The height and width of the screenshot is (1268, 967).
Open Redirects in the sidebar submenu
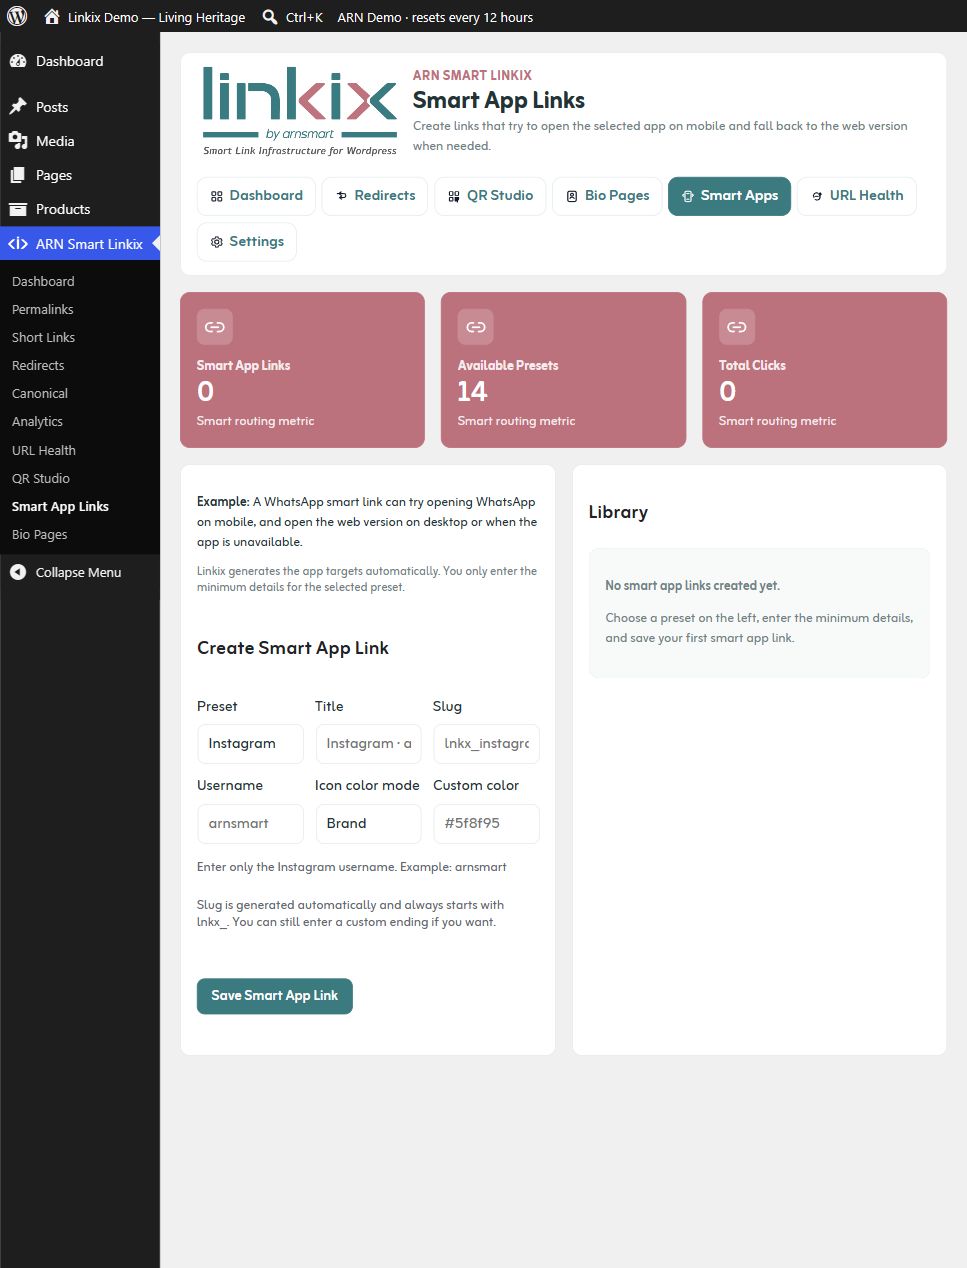pos(38,365)
